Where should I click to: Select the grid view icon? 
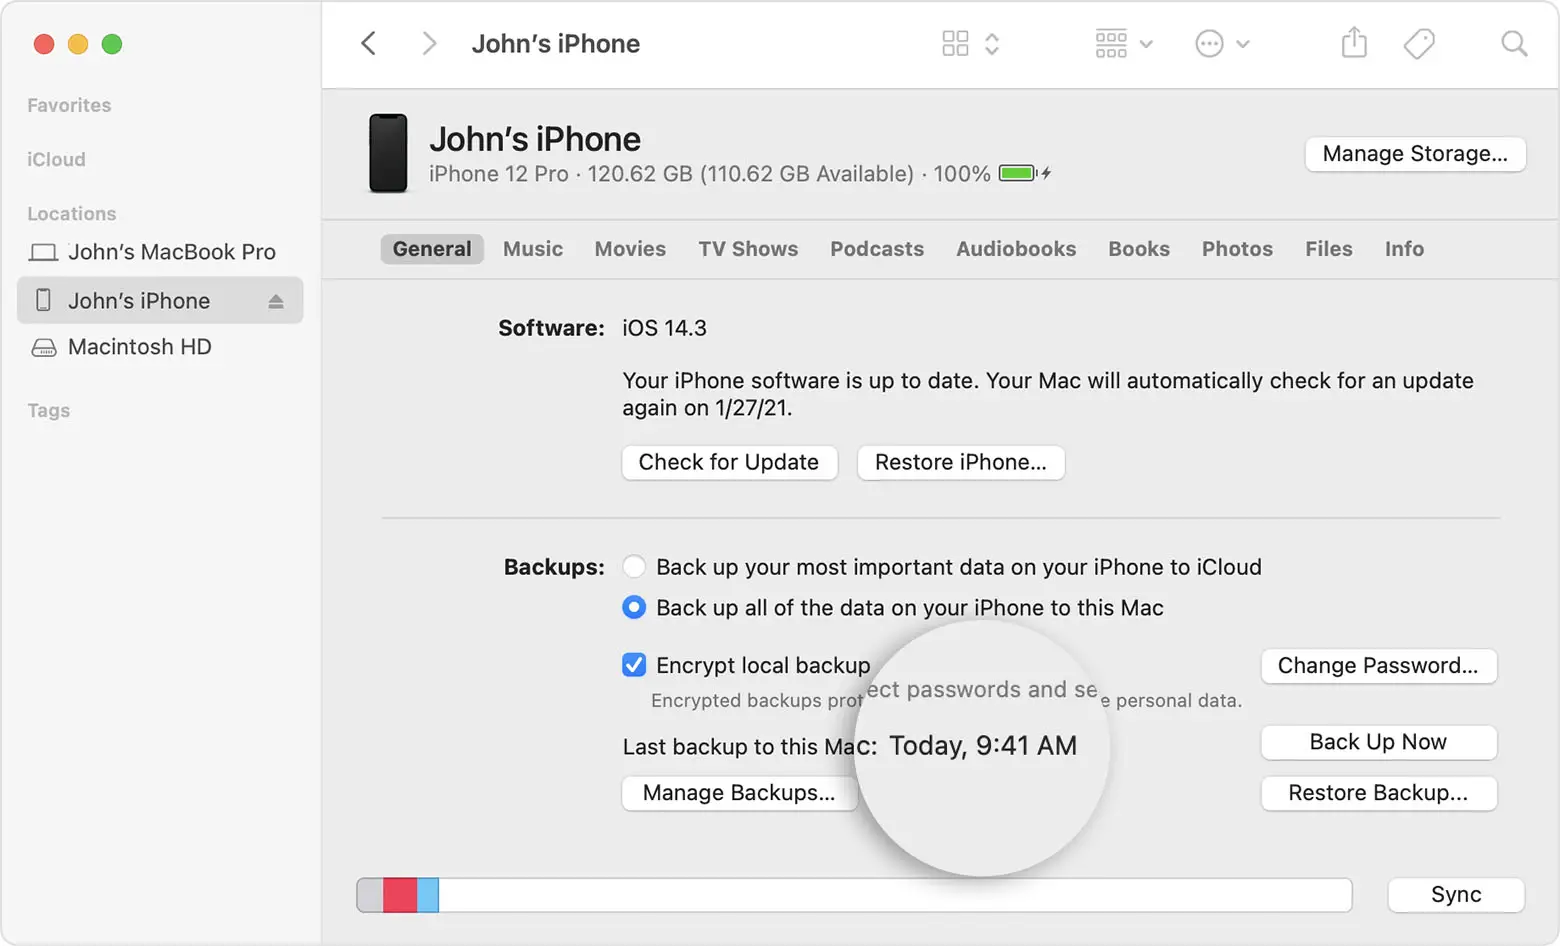tap(954, 43)
